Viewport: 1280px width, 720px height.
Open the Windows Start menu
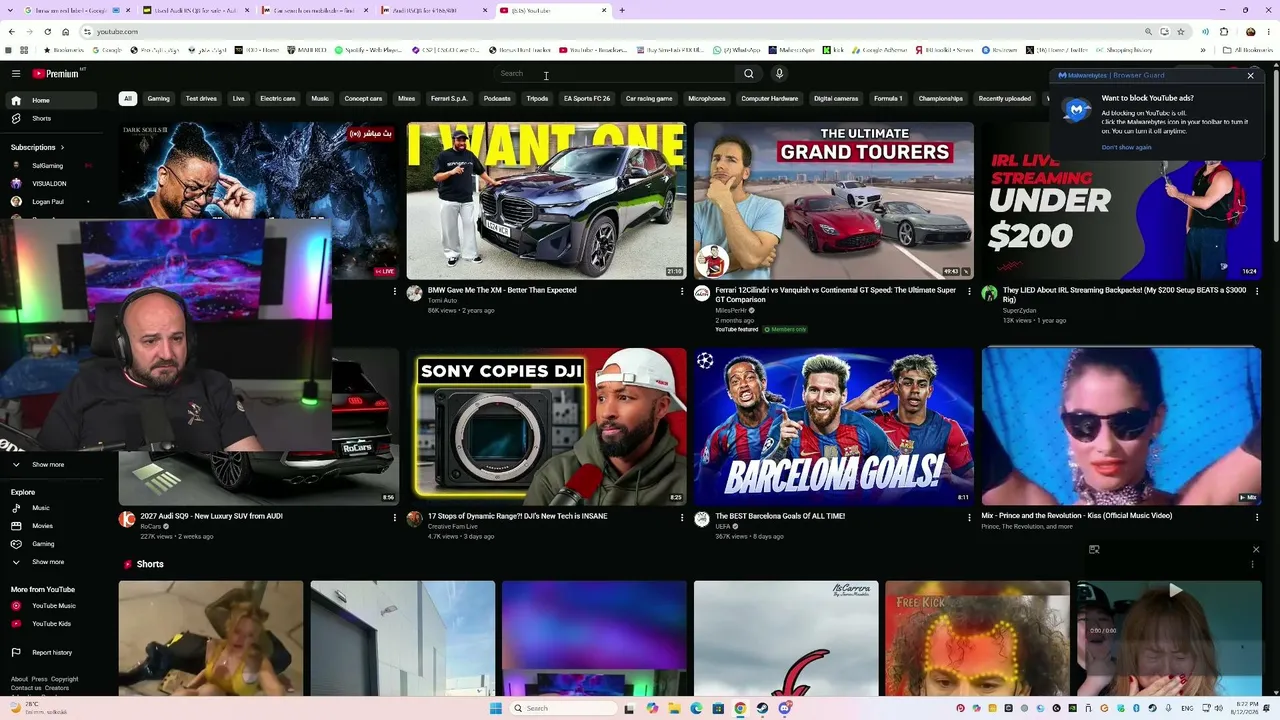click(x=496, y=708)
